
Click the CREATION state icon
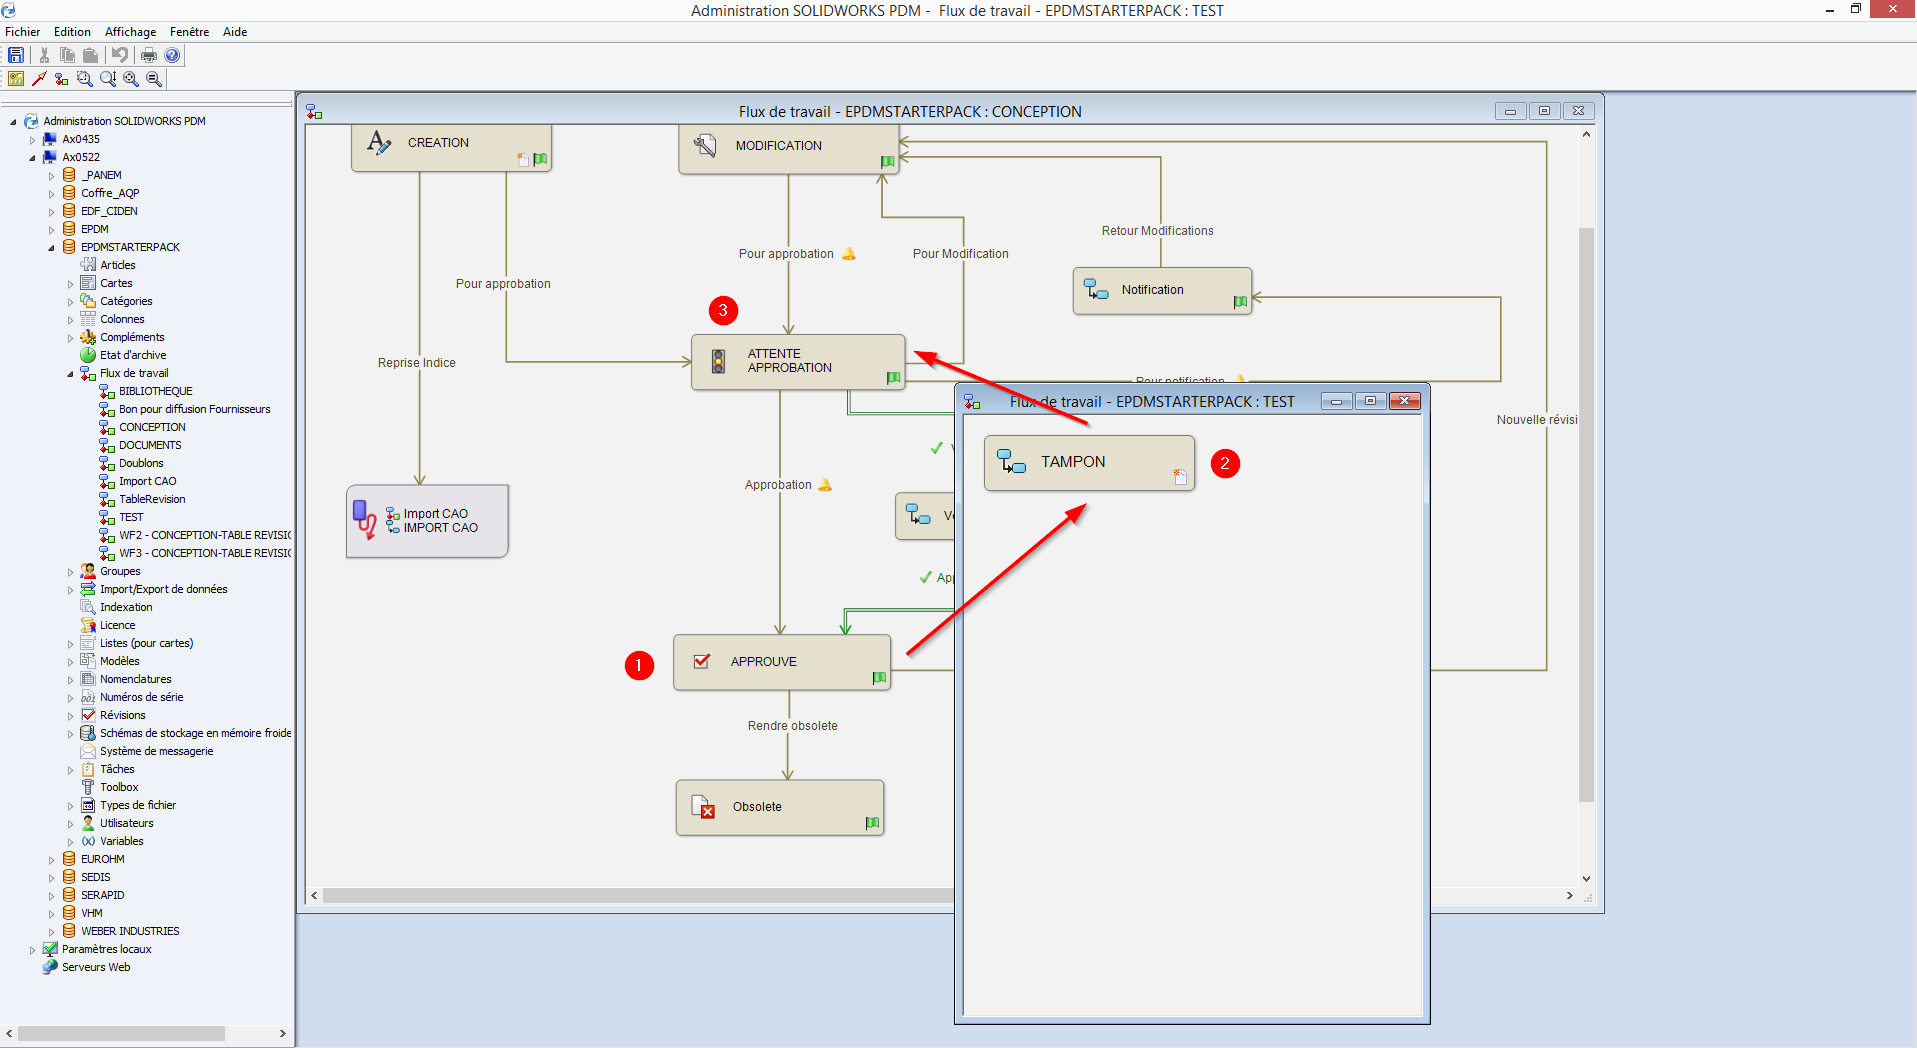[379, 143]
